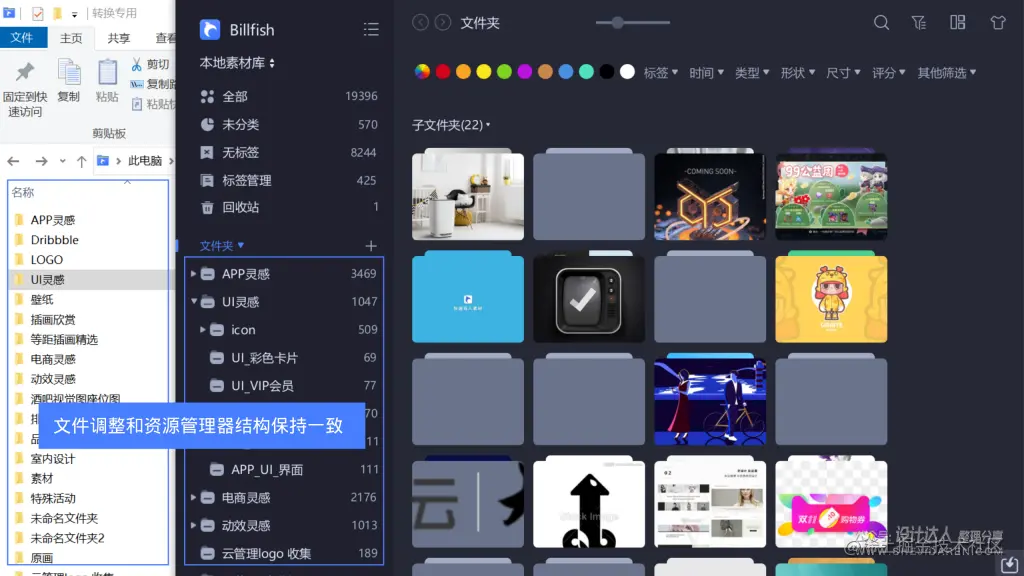Click the 粘贴 paste icon in Explorer
1024x576 pixels.
[x=107, y=72]
